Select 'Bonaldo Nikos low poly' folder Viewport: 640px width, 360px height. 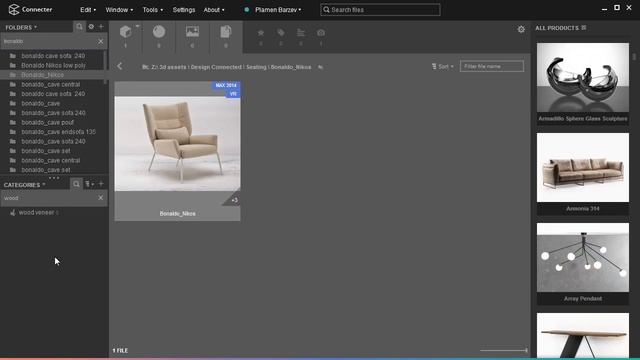[x=53, y=65]
